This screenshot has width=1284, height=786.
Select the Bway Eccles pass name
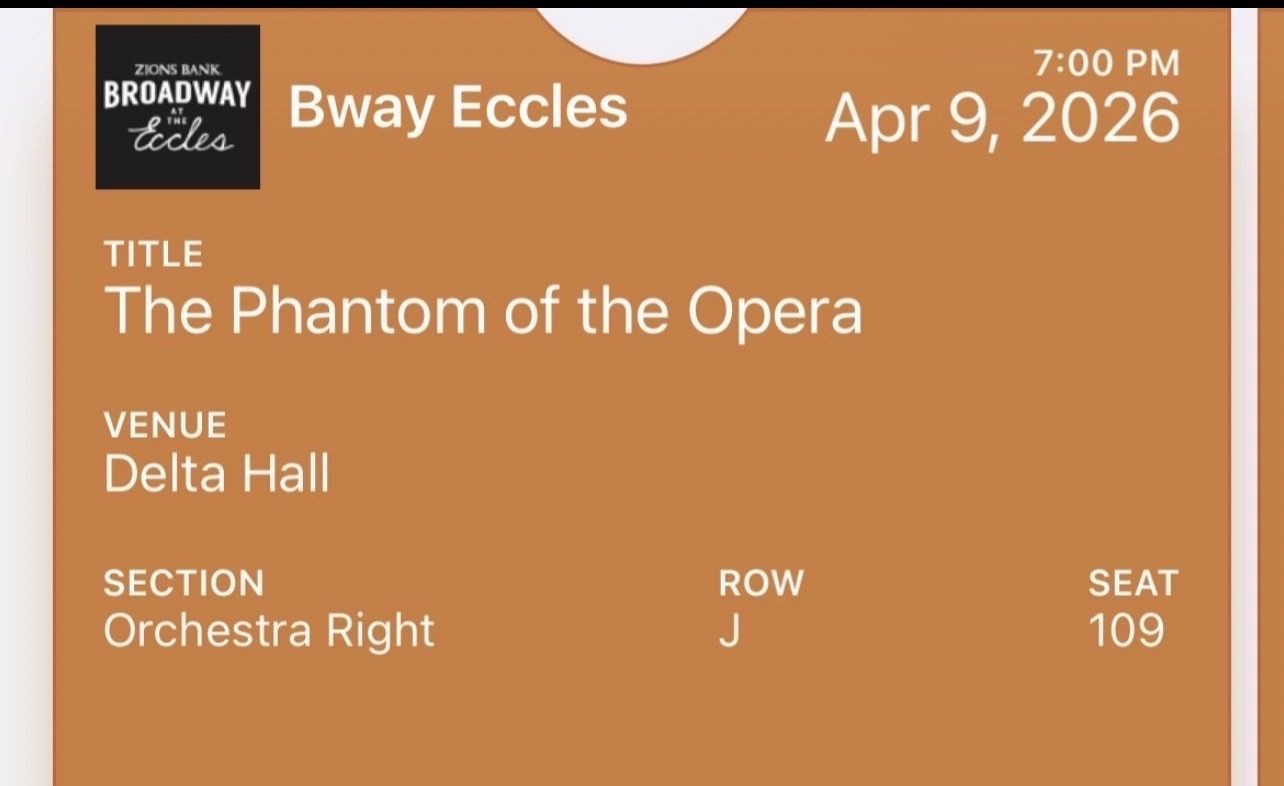(x=458, y=107)
